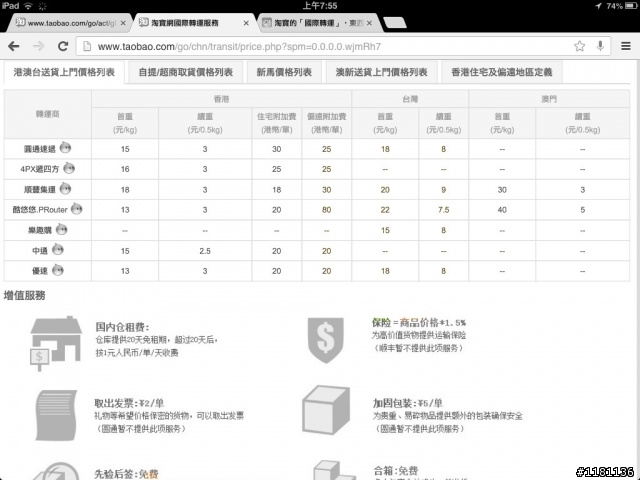Click the 取出发票:¥2/单 heading
The image size is (640, 480).
(x=129, y=403)
